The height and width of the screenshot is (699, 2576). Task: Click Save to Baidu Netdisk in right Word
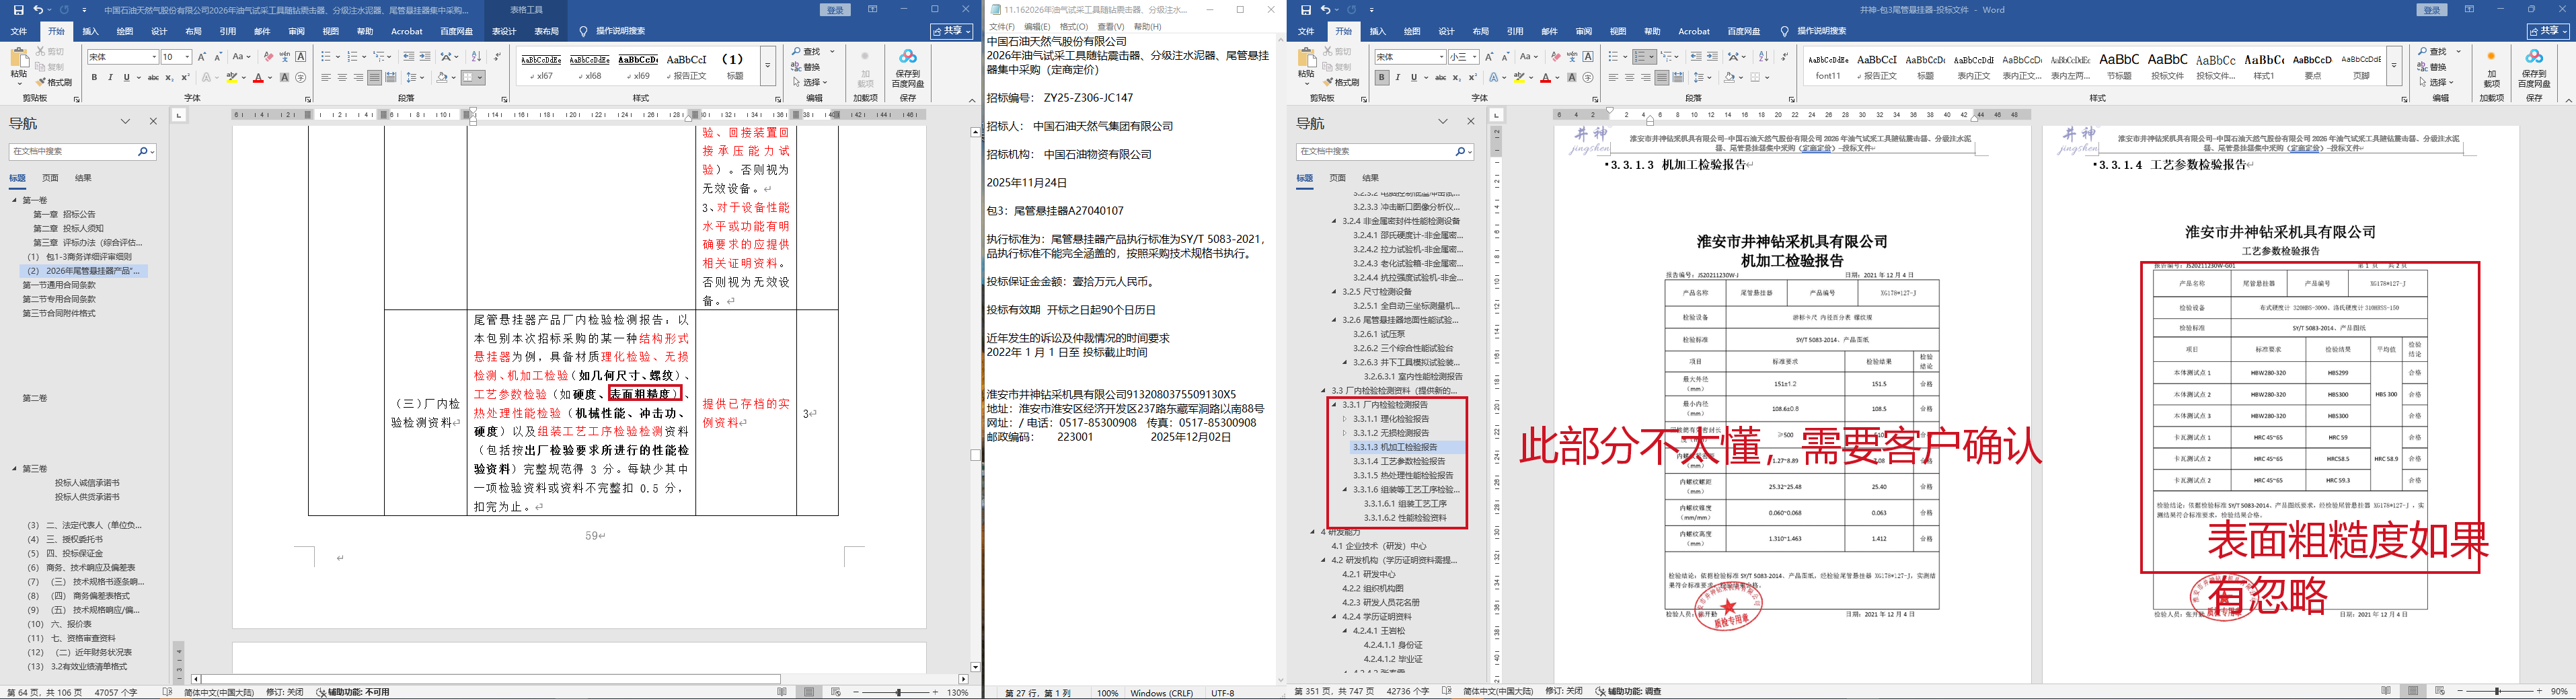click(2534, 68)
